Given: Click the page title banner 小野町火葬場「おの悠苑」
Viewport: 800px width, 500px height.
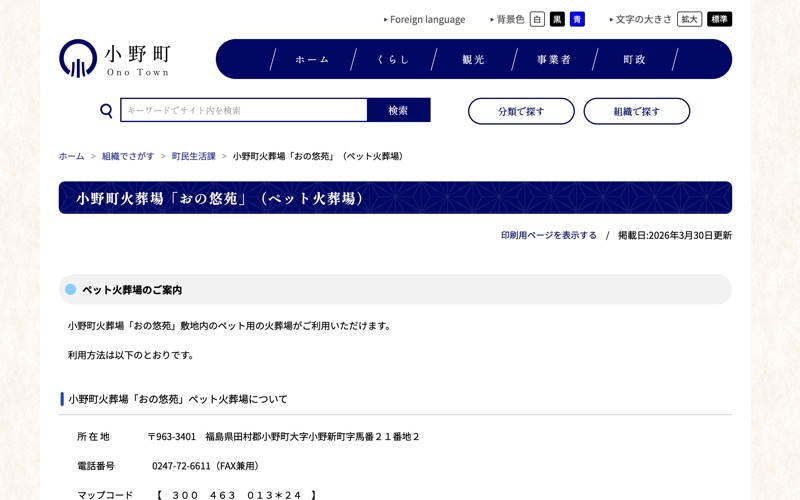Looking at the screenshot, I should 395,198.
